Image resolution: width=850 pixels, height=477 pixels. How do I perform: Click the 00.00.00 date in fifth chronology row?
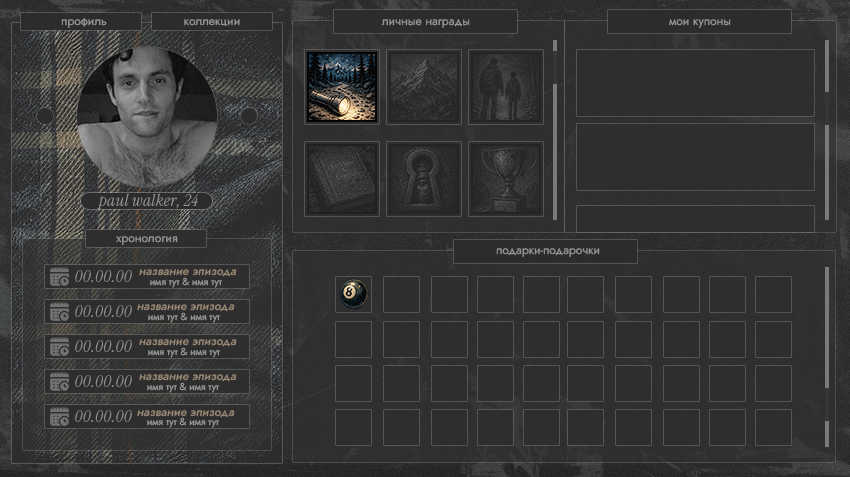click(x=103, y=416)
